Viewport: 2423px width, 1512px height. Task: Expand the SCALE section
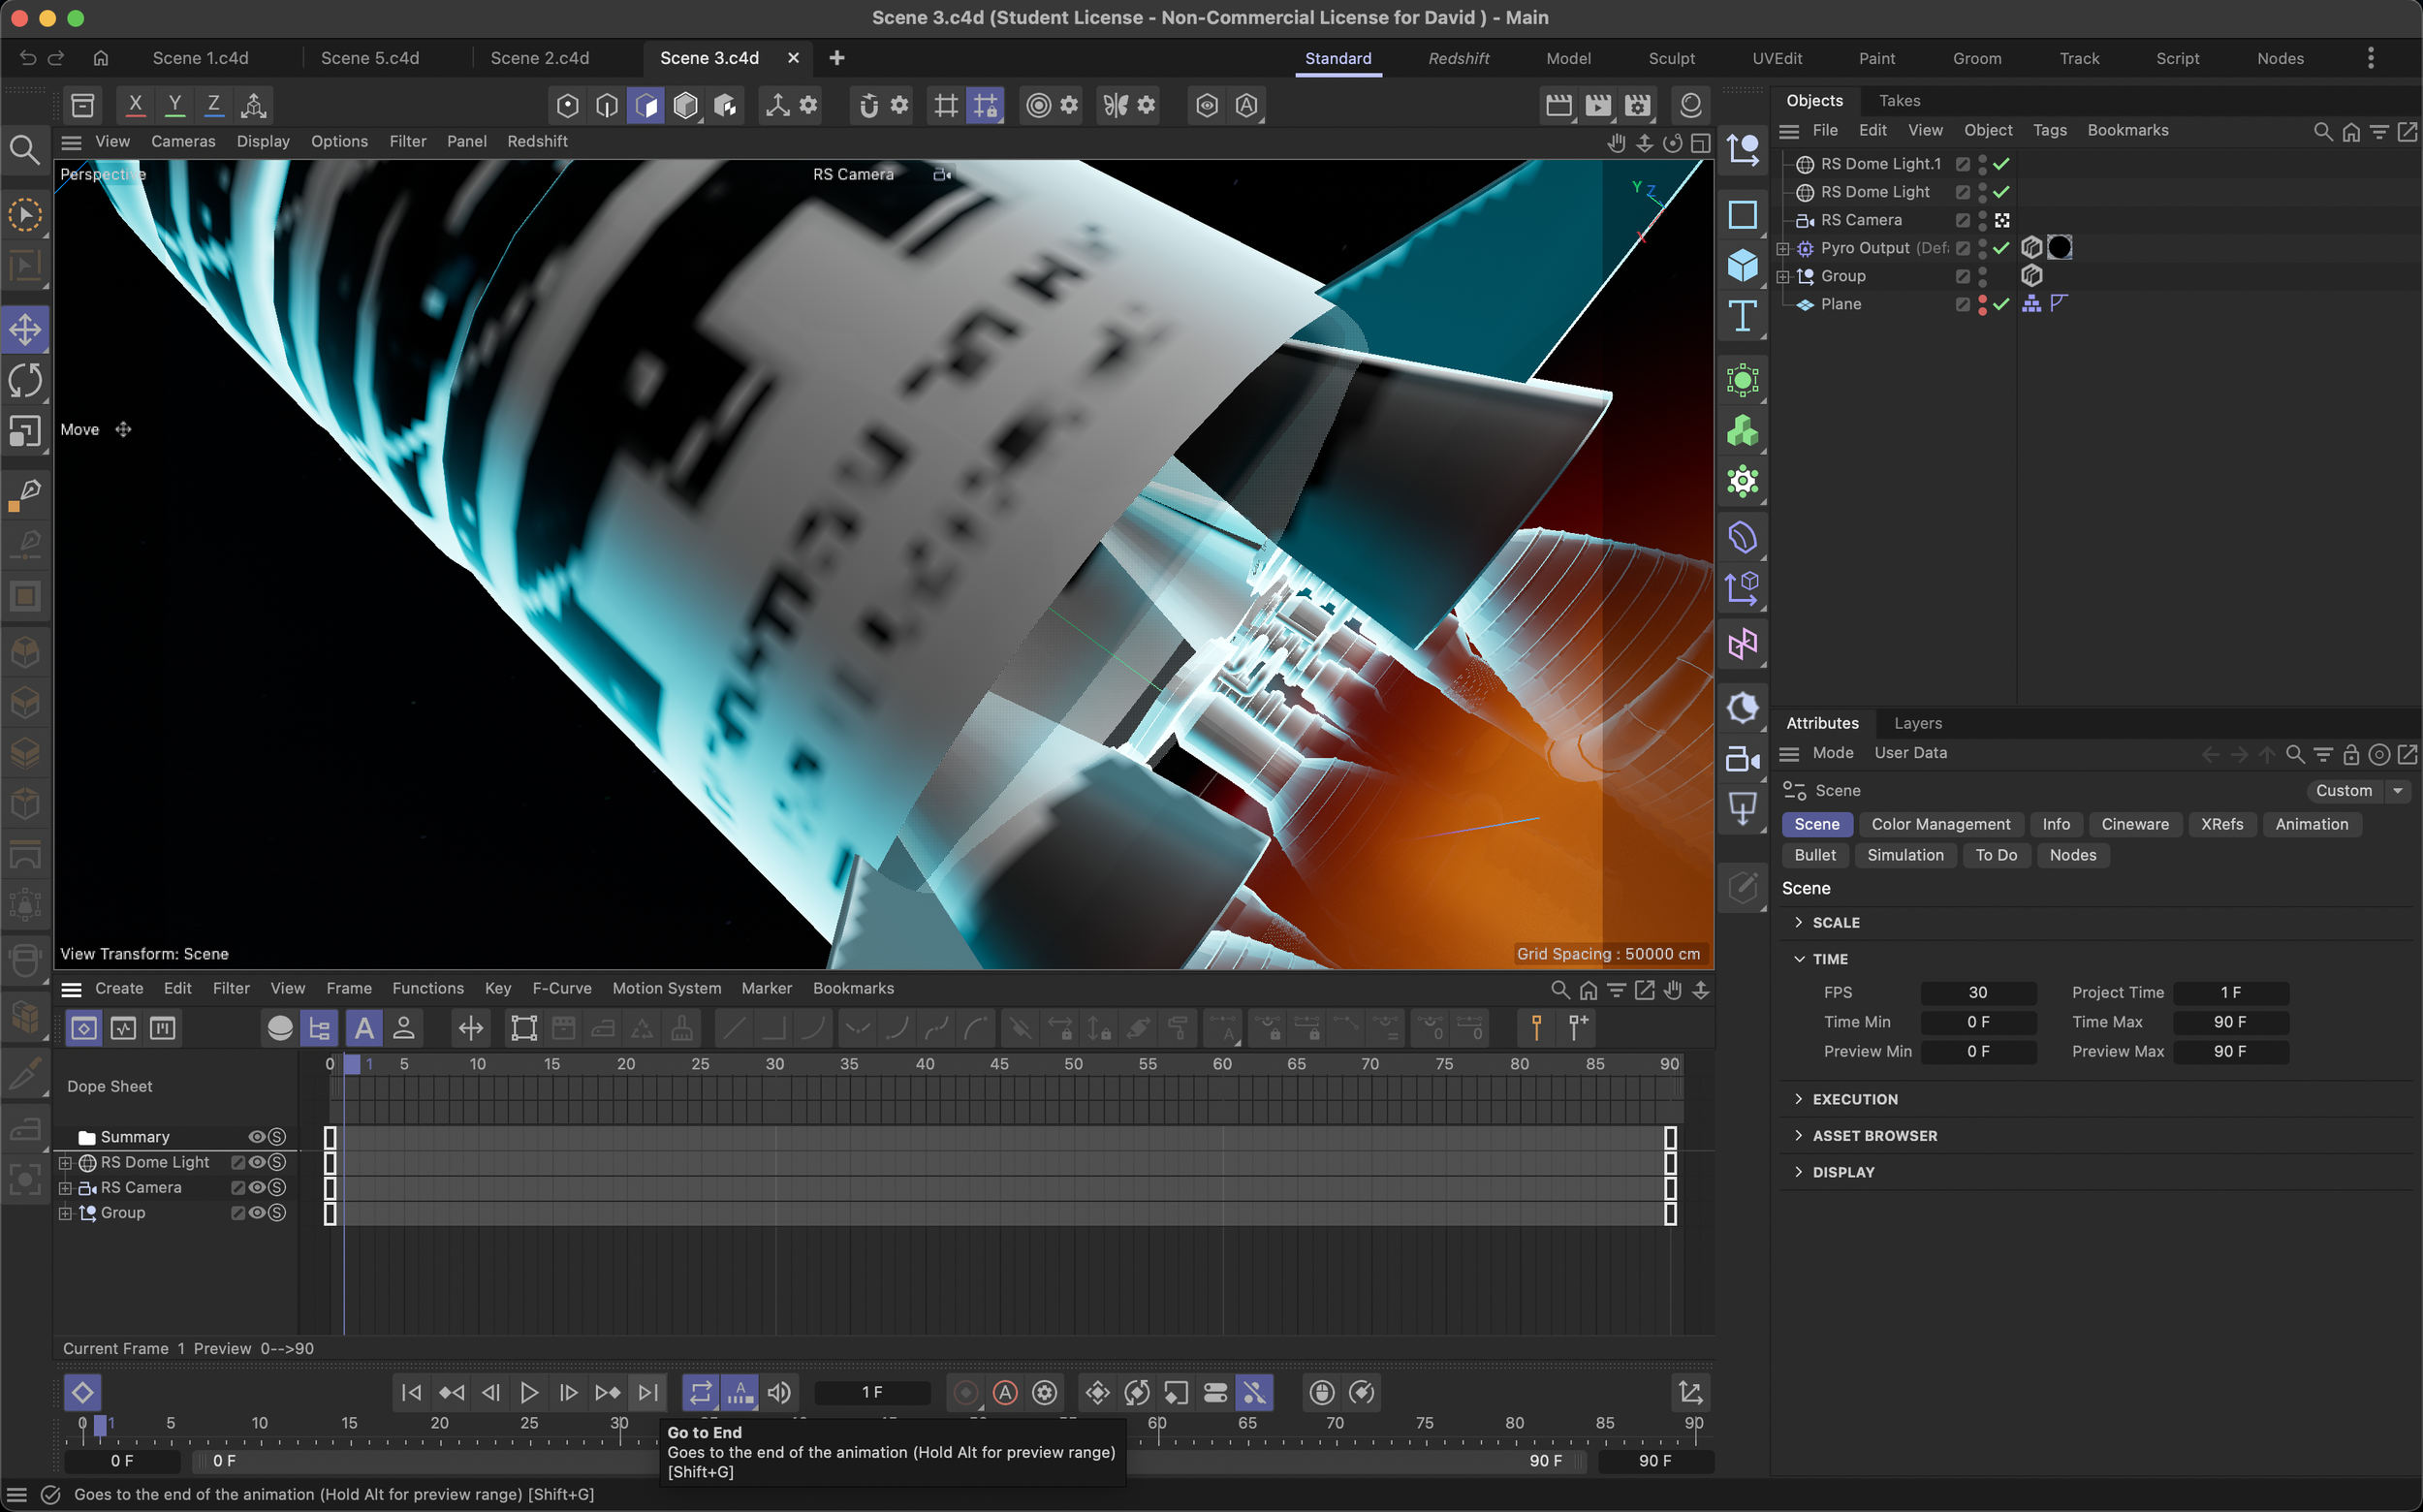point(1799,922)
